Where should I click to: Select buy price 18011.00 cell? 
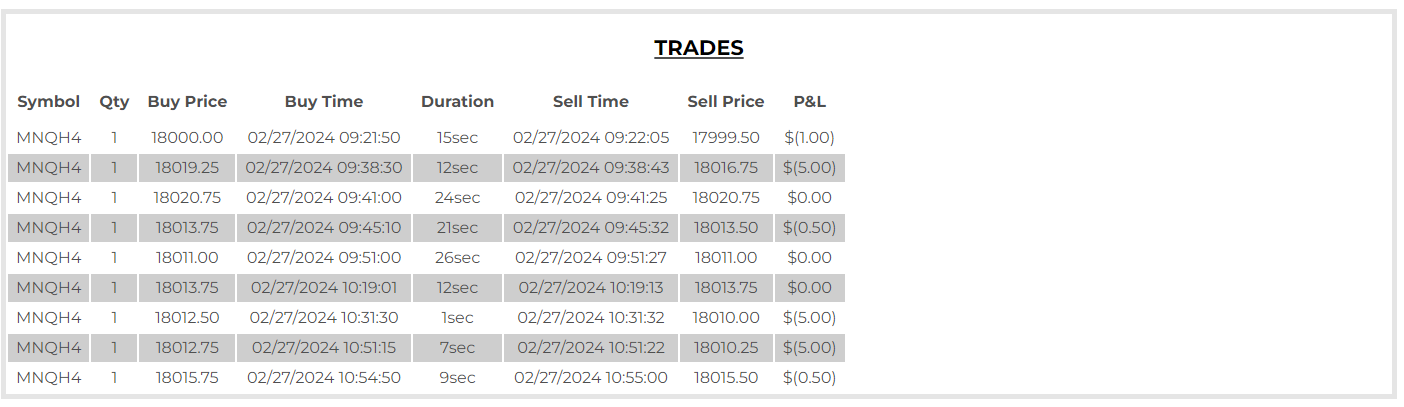click(x=187, y=258)
